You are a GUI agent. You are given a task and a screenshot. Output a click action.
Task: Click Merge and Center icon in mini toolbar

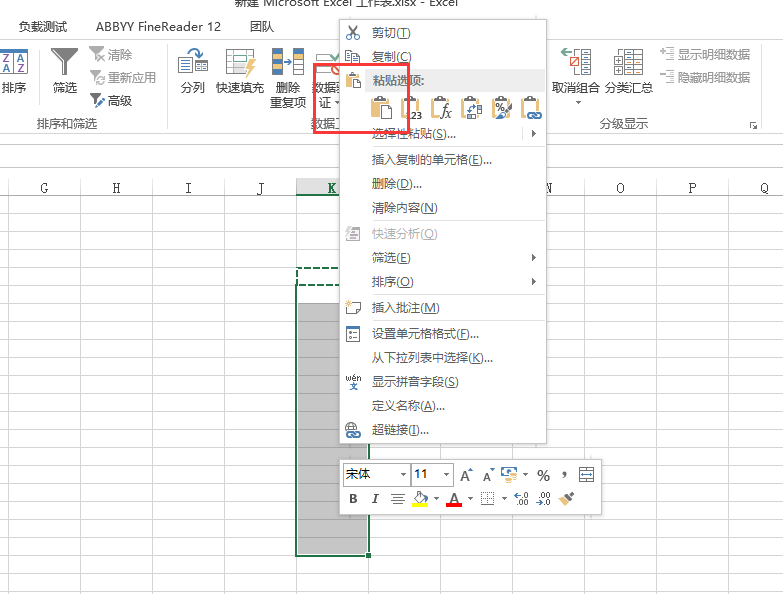tap(586, 475)
